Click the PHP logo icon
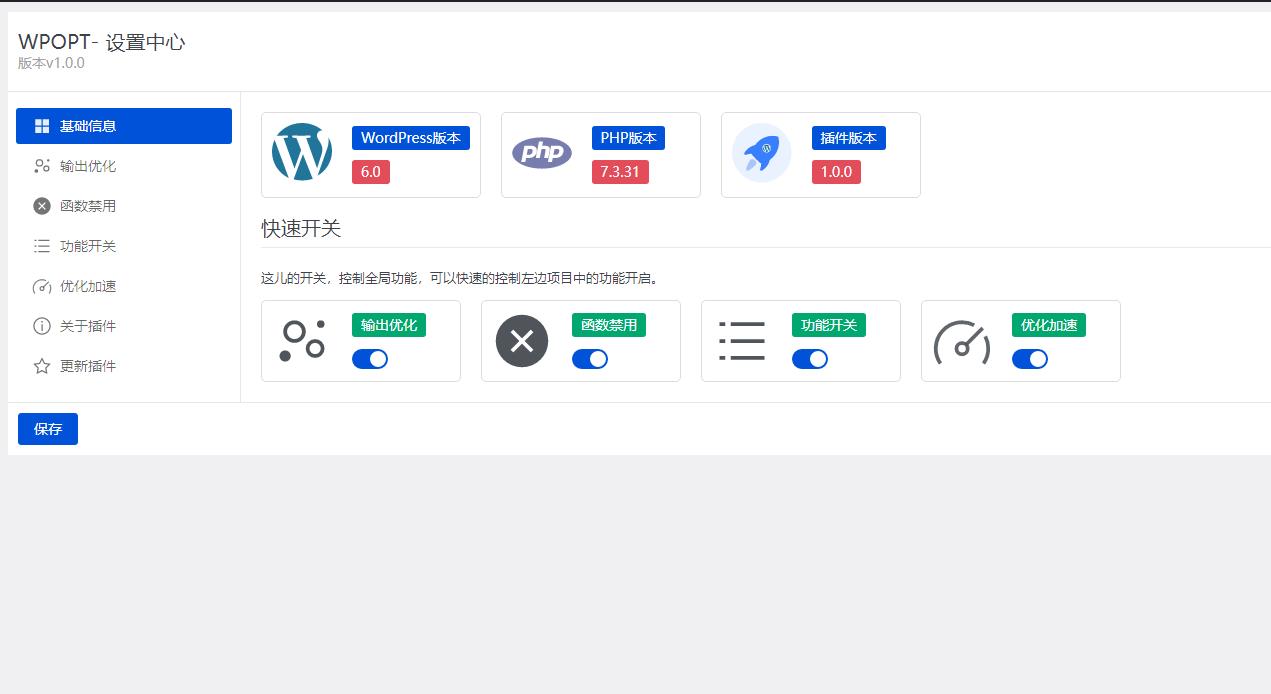The width and height of the screenshot is (1271, 694). [542, 152]
